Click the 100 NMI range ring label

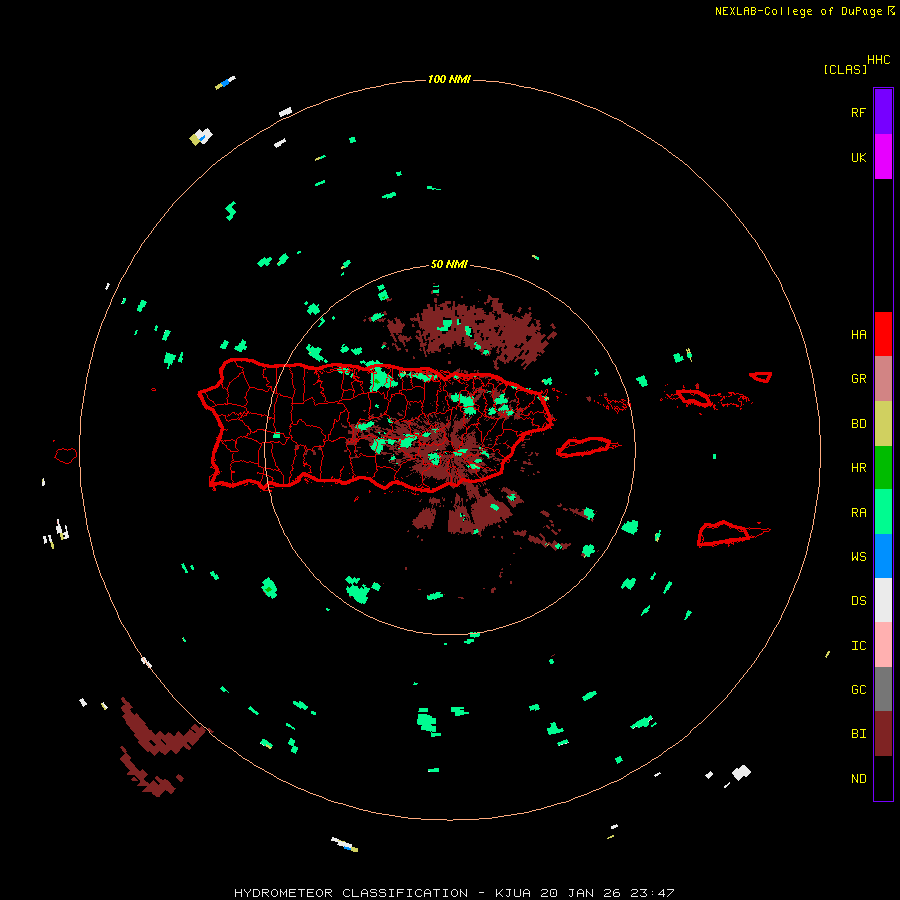[449, 79]
